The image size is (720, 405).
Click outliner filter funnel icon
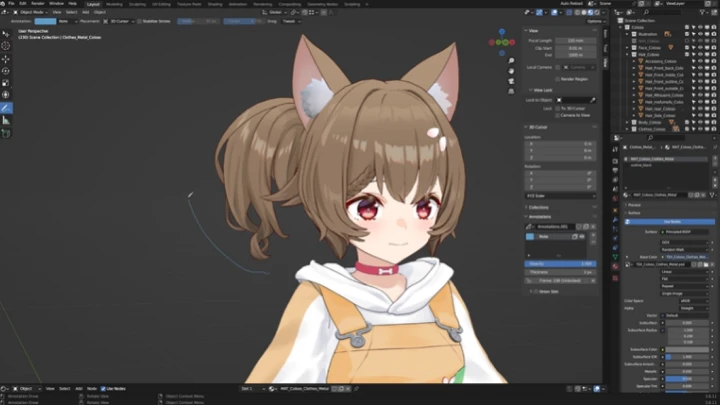702,12
